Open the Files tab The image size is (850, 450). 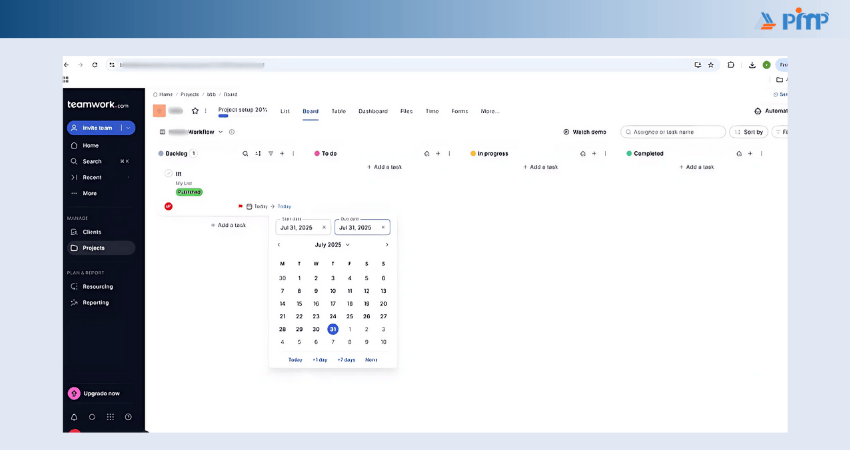407,111
